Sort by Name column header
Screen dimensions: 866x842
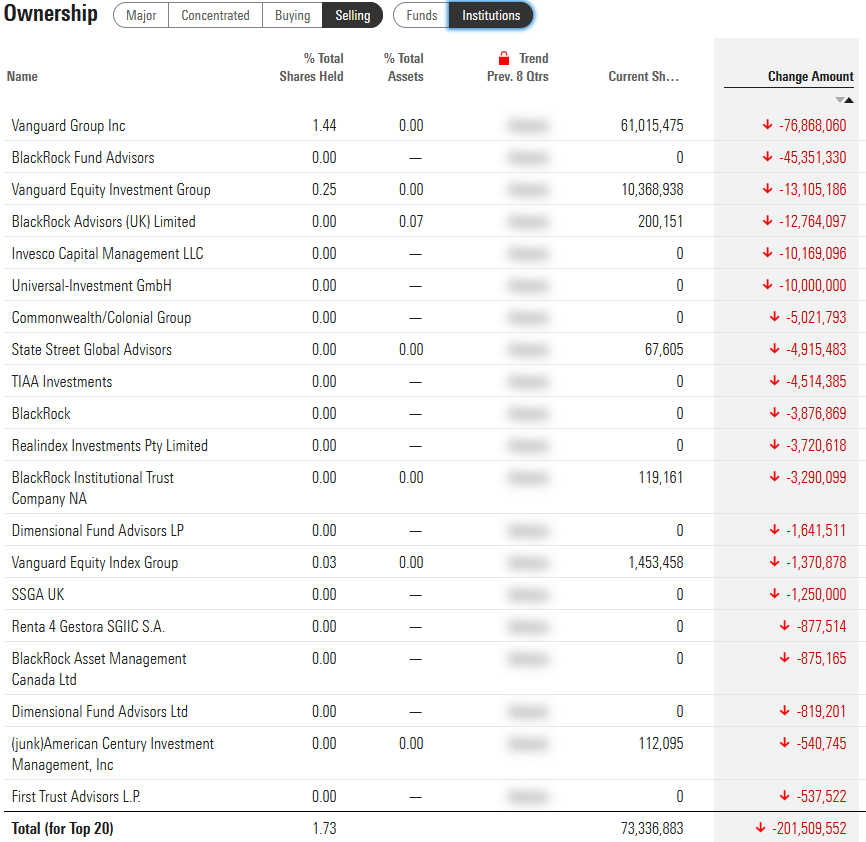22,76
